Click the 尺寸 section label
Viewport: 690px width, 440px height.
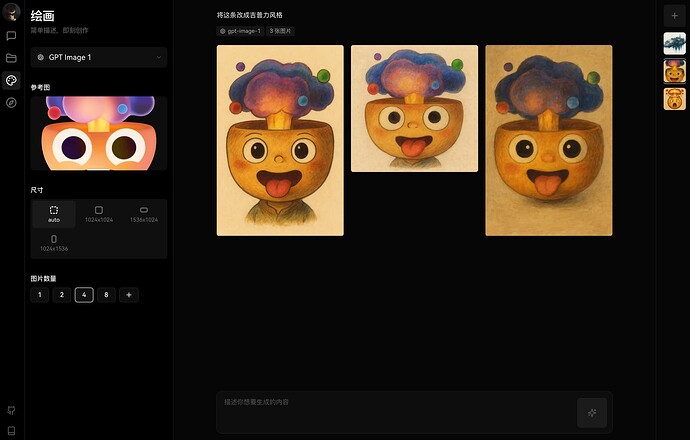pyautogui.click(x=37, y=190)
